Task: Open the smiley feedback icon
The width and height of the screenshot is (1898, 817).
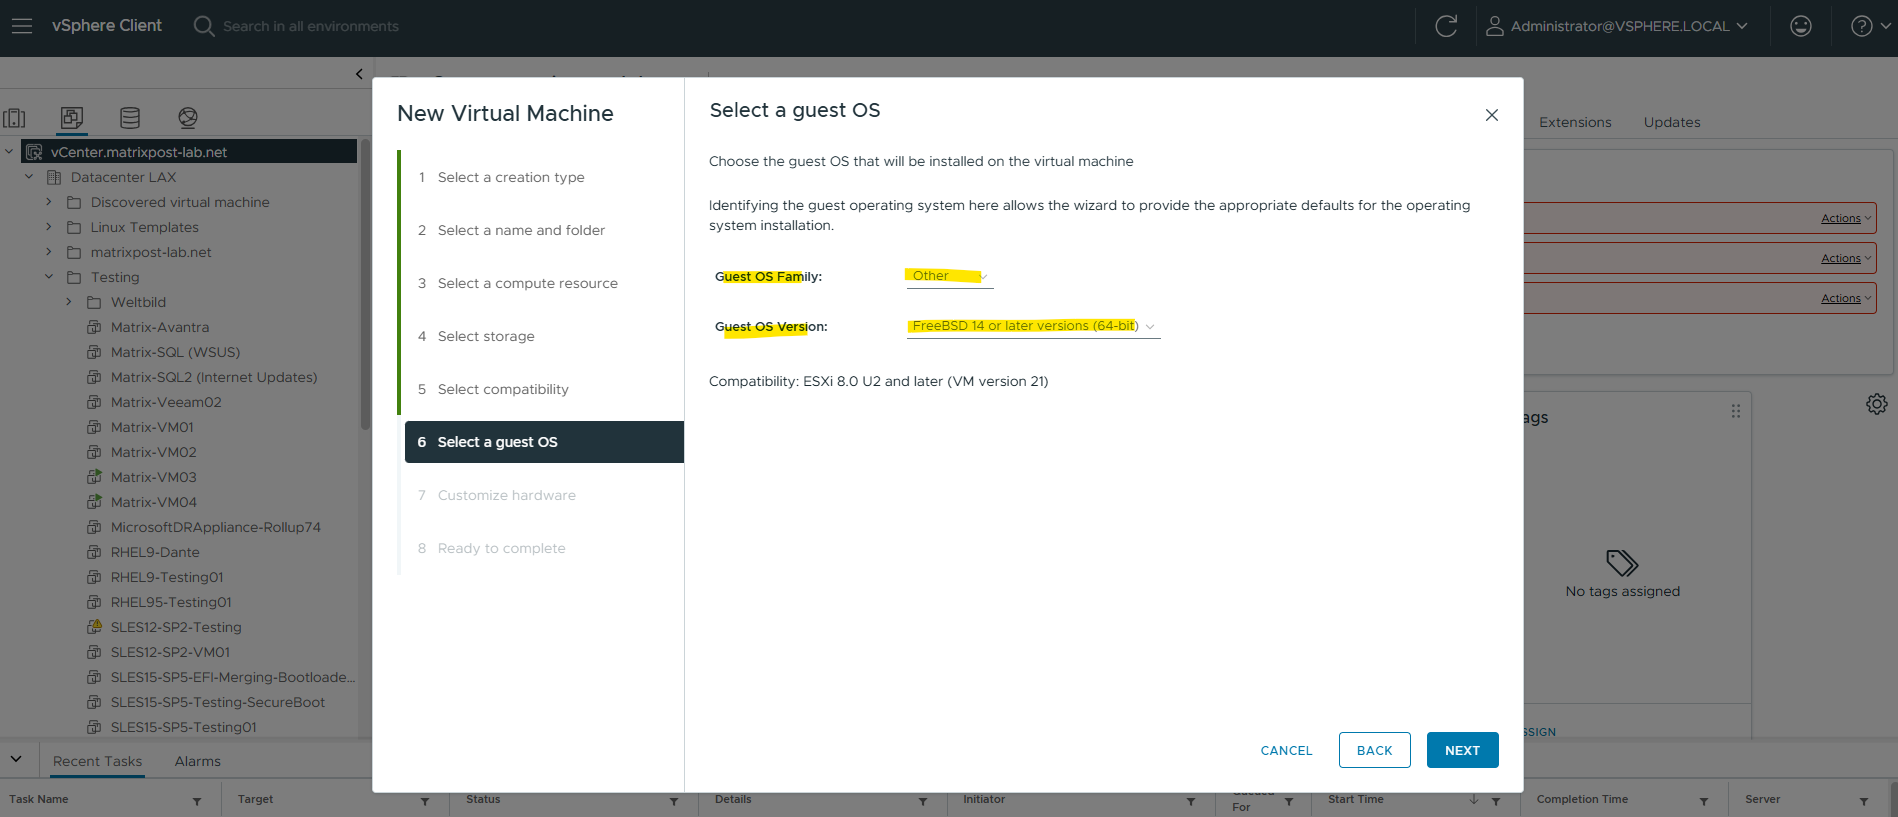Action: tap(1801, 26)
